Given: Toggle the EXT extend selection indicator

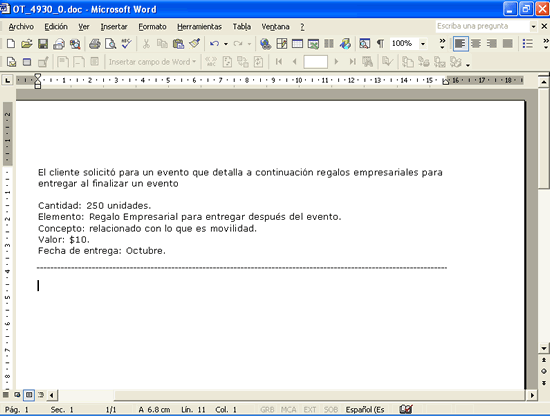Looking at the screenshot, I should point(310,409).
